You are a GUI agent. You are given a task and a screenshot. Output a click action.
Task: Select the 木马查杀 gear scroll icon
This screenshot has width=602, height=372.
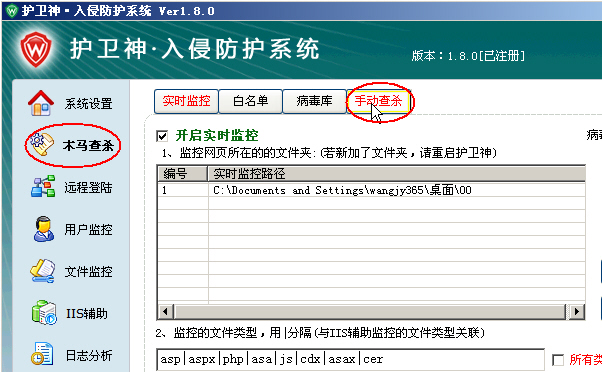(x=42, y=144)
